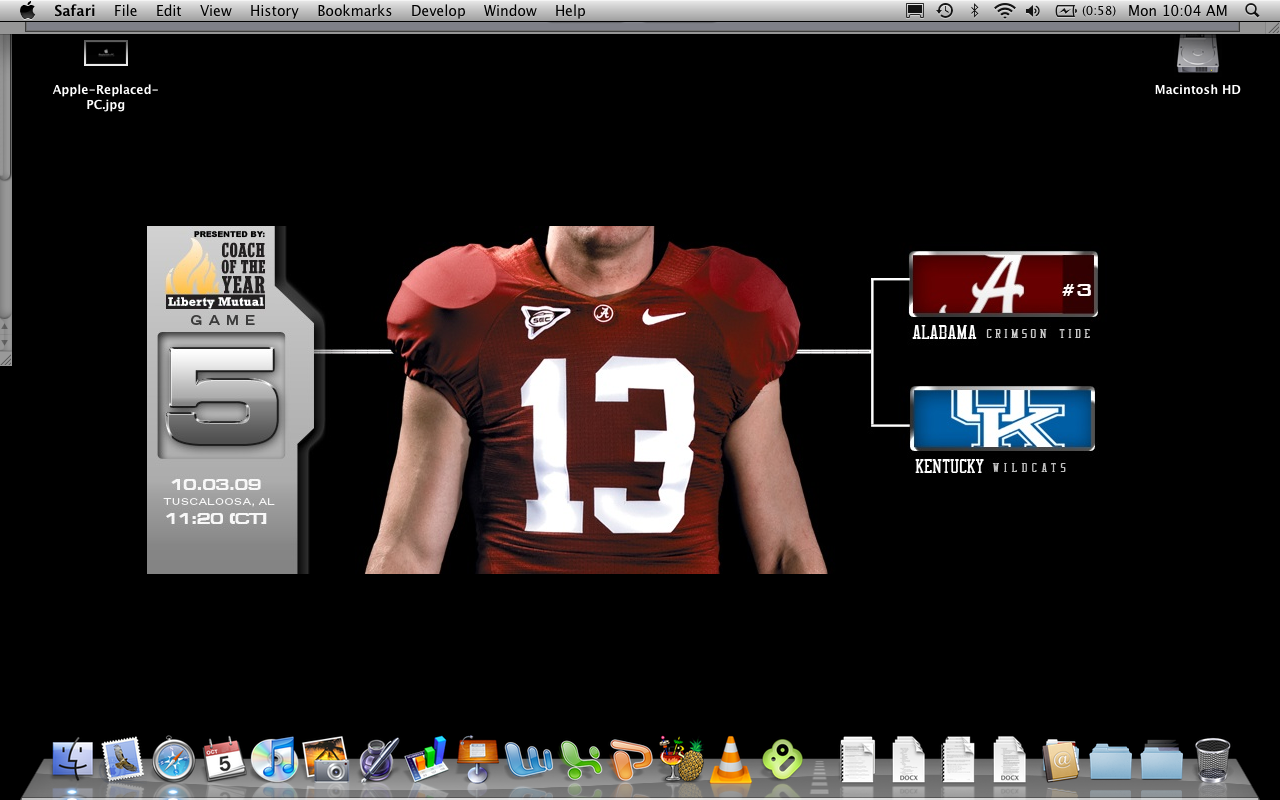The image size is (1280, 800).
Task: Open the Apple menu
Action: pyautogui.click(x=27, y=11)
